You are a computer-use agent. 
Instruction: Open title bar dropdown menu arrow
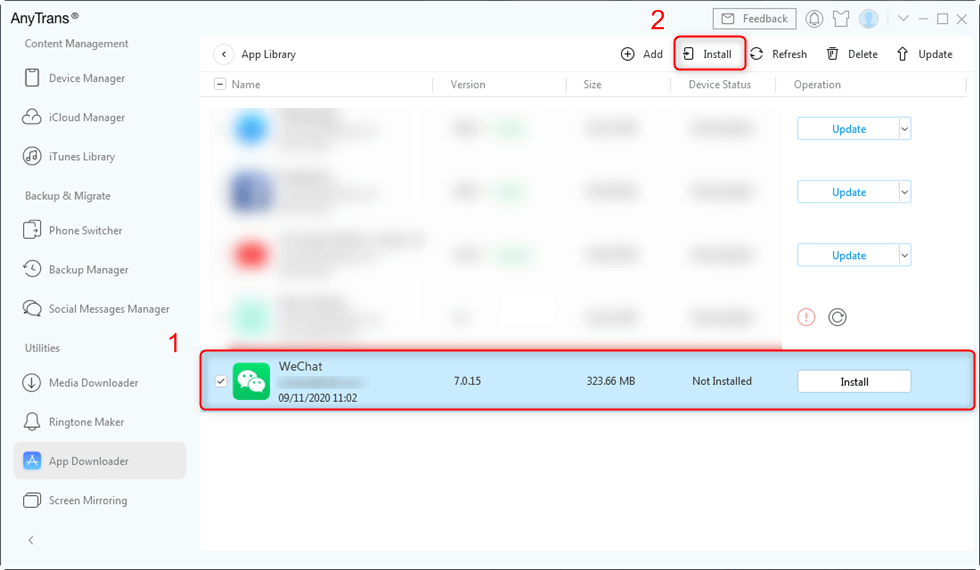click(903, 19)
